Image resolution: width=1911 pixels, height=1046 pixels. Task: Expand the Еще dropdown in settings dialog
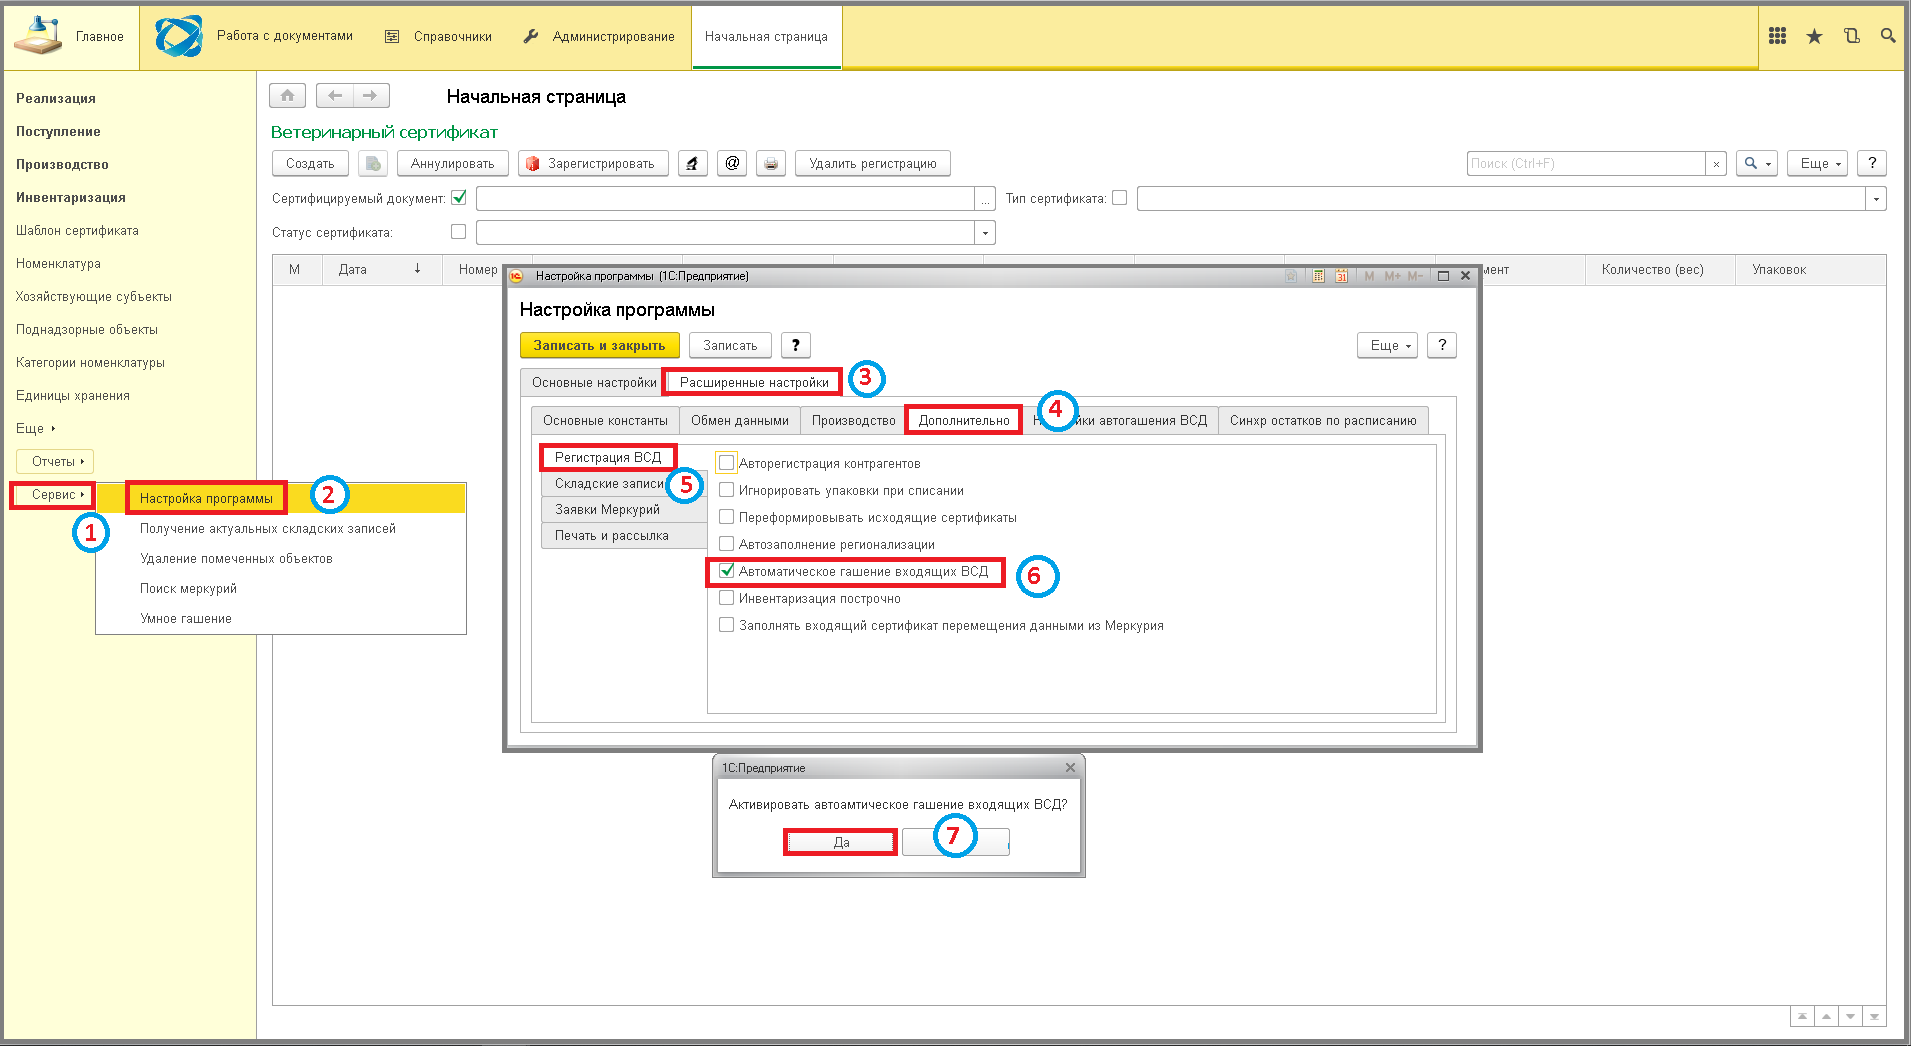(1387, 345)
